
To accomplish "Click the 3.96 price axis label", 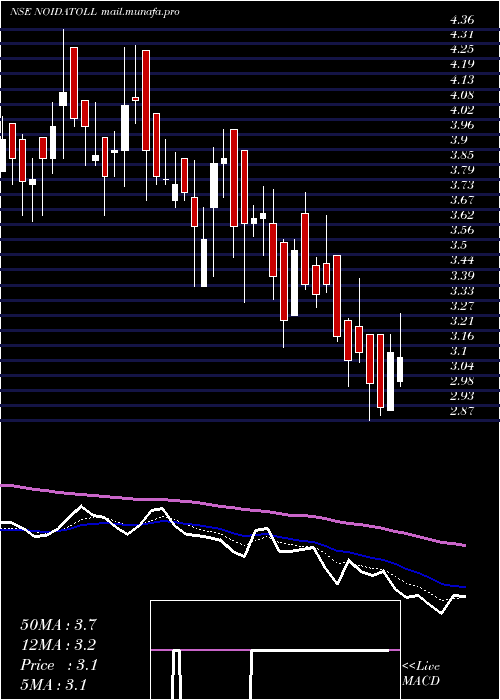I will pyautogui.click(x=462, y=125).
